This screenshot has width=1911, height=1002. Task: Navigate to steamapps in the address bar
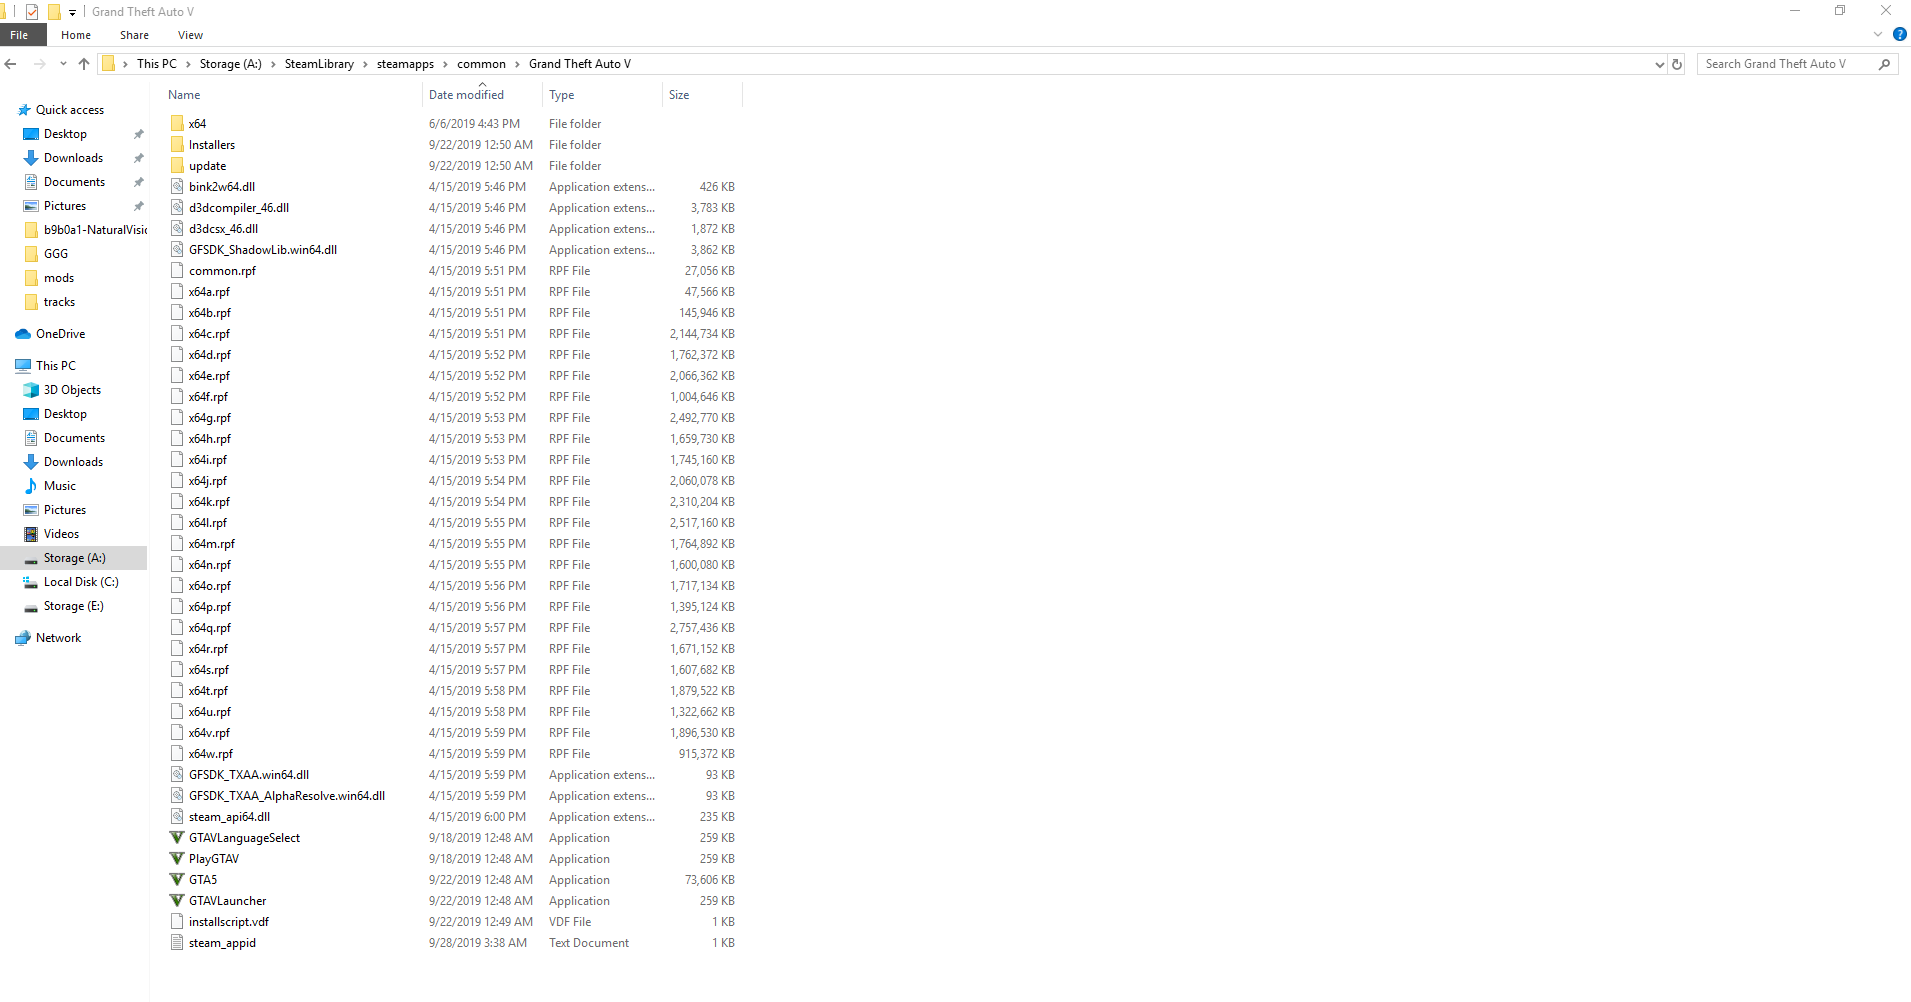405,64
